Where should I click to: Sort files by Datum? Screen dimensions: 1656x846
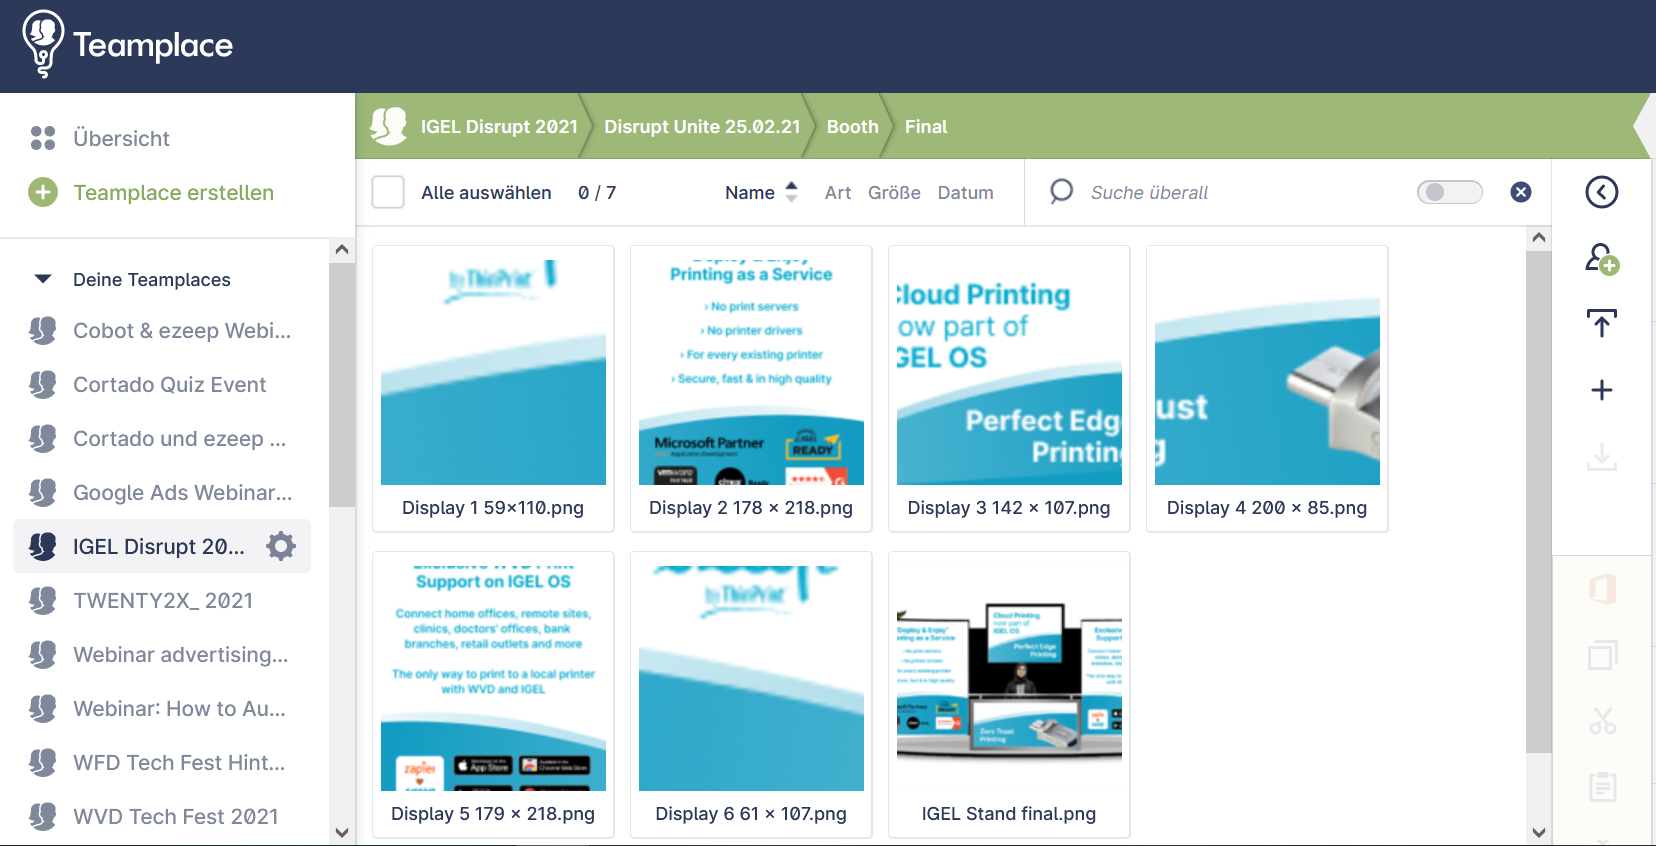click(966, 193)
